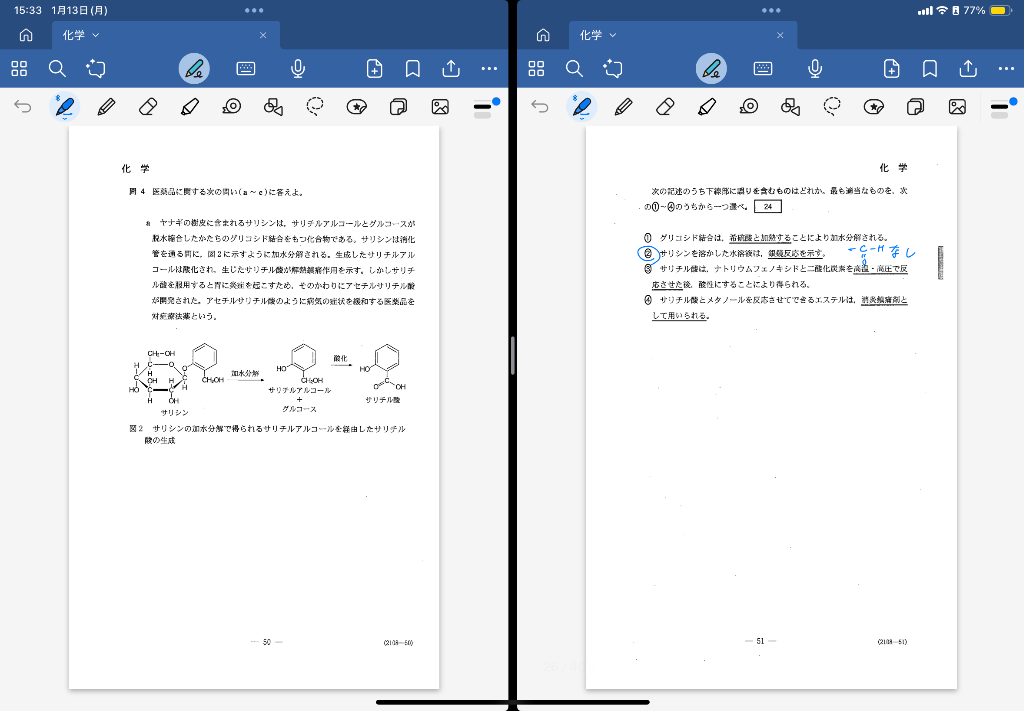Open the AI sparkle assistant in left window
This screenshot has width=1024, height=711.
(96, 68)
